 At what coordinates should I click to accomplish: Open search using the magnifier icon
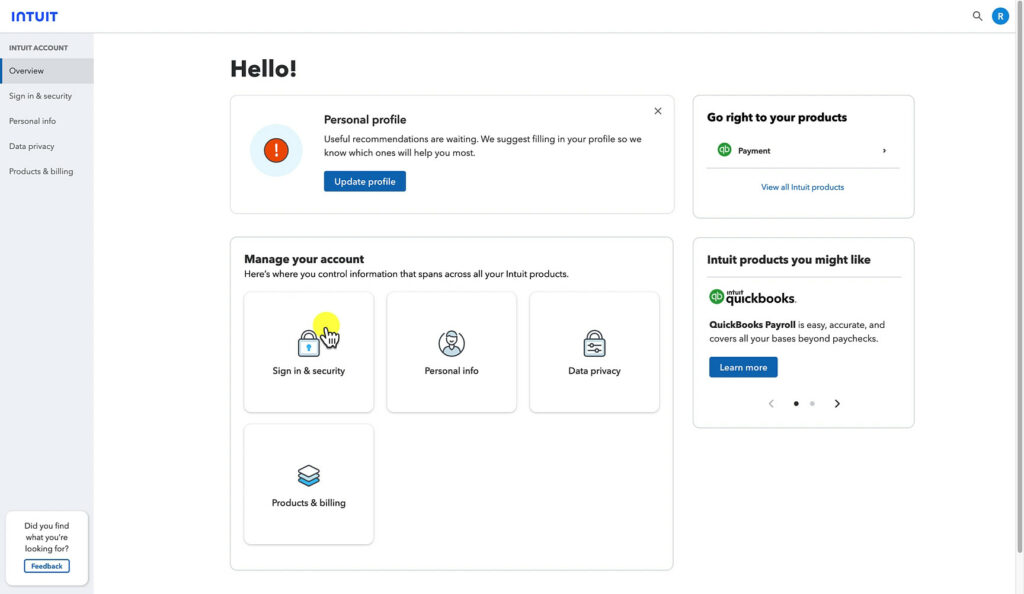[977, 16]
